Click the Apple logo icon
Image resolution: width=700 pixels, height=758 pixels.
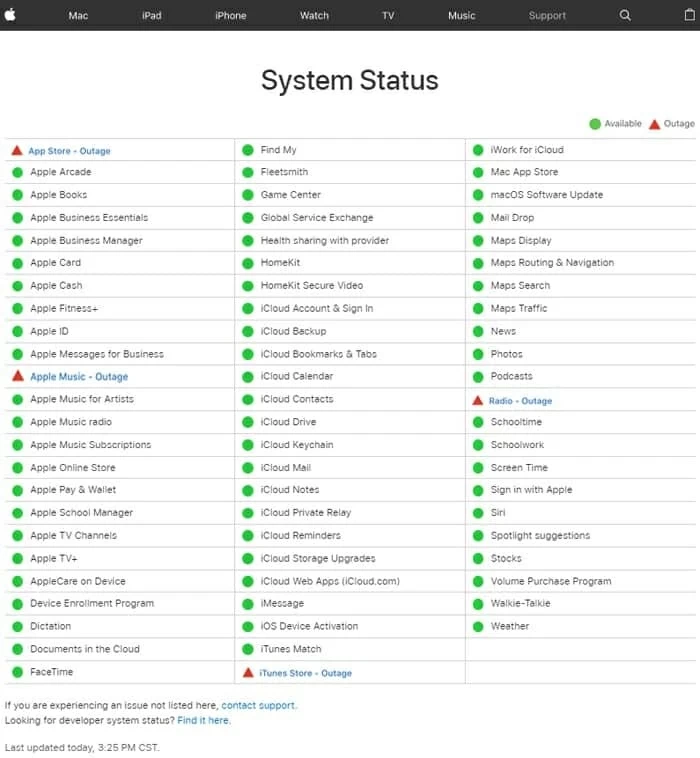coord(10,14)
